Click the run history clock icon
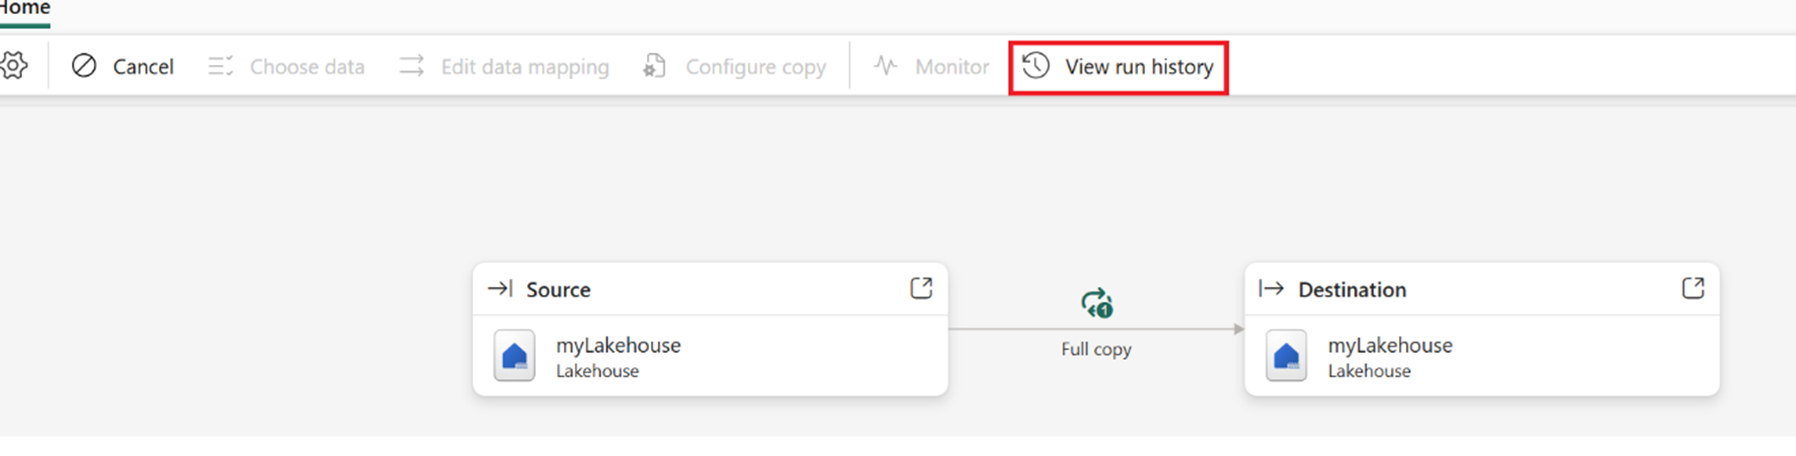Image resolution: width=1796 pixels, height=456 pixels. (x=1036, y=66)
